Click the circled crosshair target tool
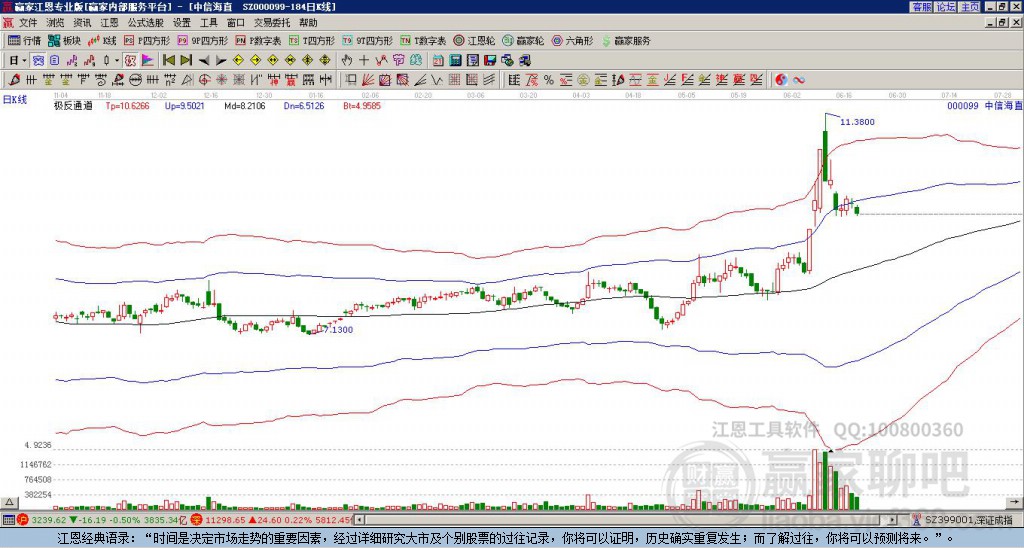The height and width of the screenshot is (548, 1024). [202, 80]
